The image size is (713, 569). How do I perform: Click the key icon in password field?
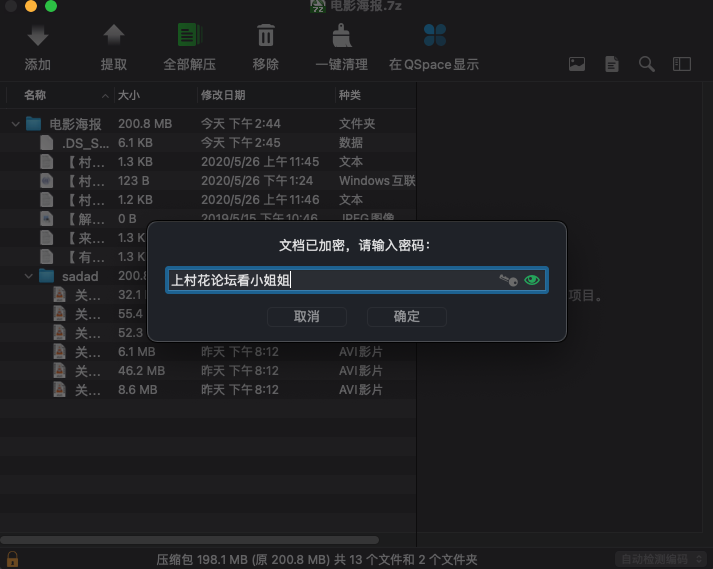coord(508,280)
